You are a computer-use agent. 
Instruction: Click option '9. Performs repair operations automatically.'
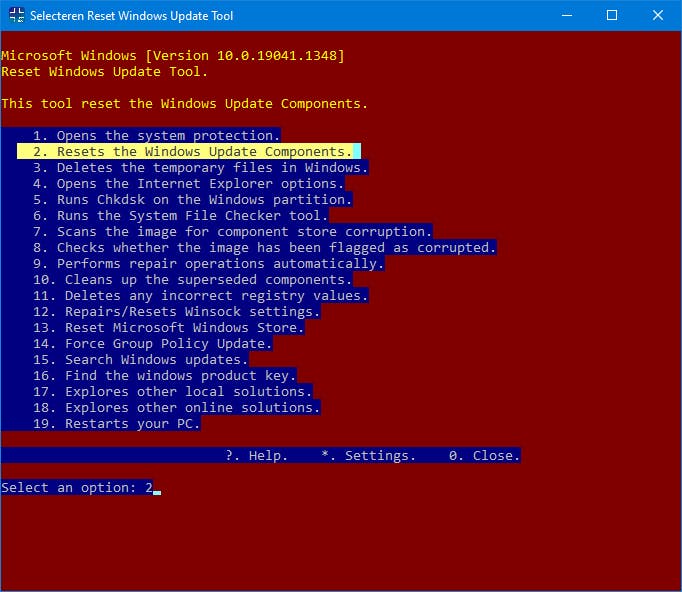click(x=208, y=264)
